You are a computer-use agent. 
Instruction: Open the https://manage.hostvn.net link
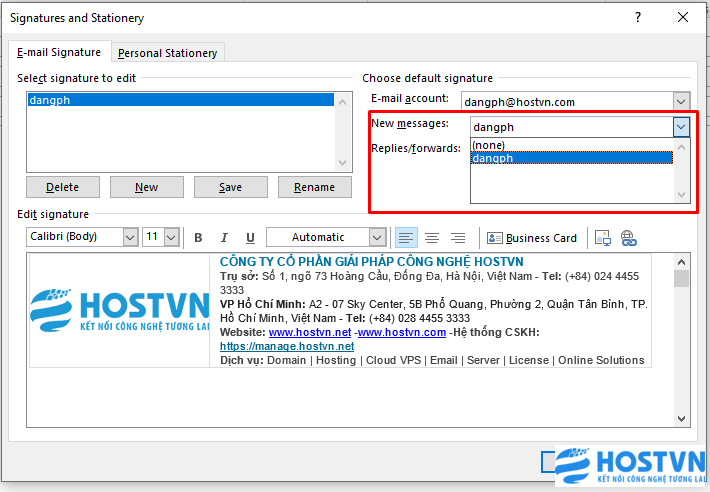coord(287,346)
